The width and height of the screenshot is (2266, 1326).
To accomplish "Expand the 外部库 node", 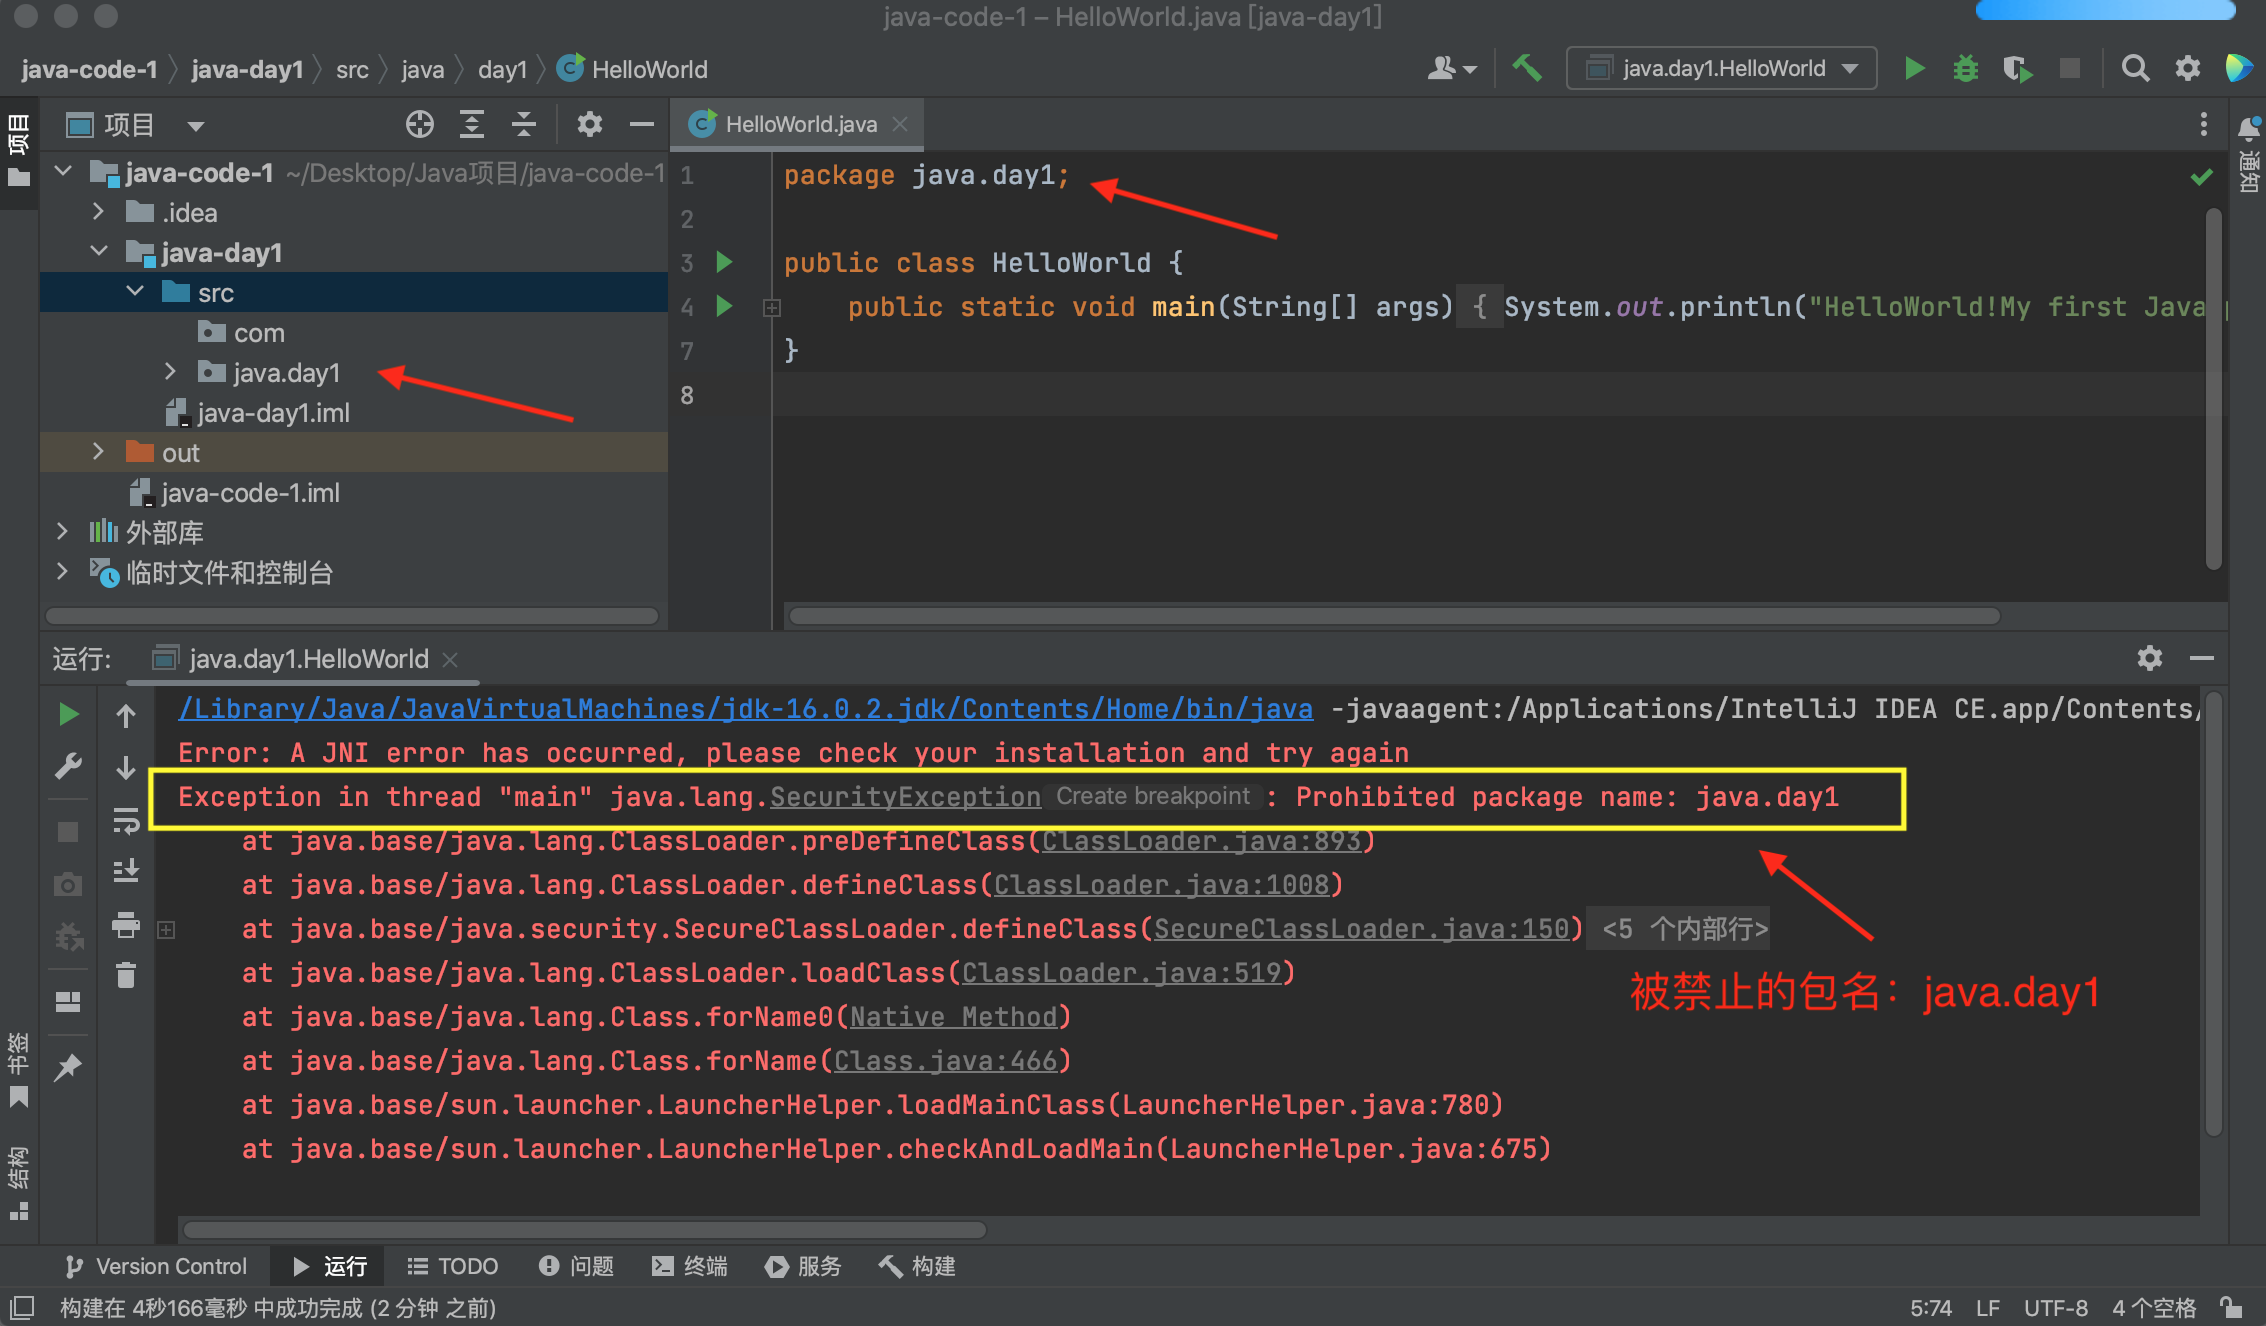I will click(62, 532).
